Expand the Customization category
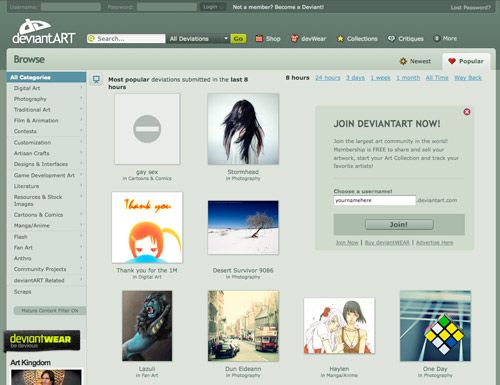 [46, 142]
